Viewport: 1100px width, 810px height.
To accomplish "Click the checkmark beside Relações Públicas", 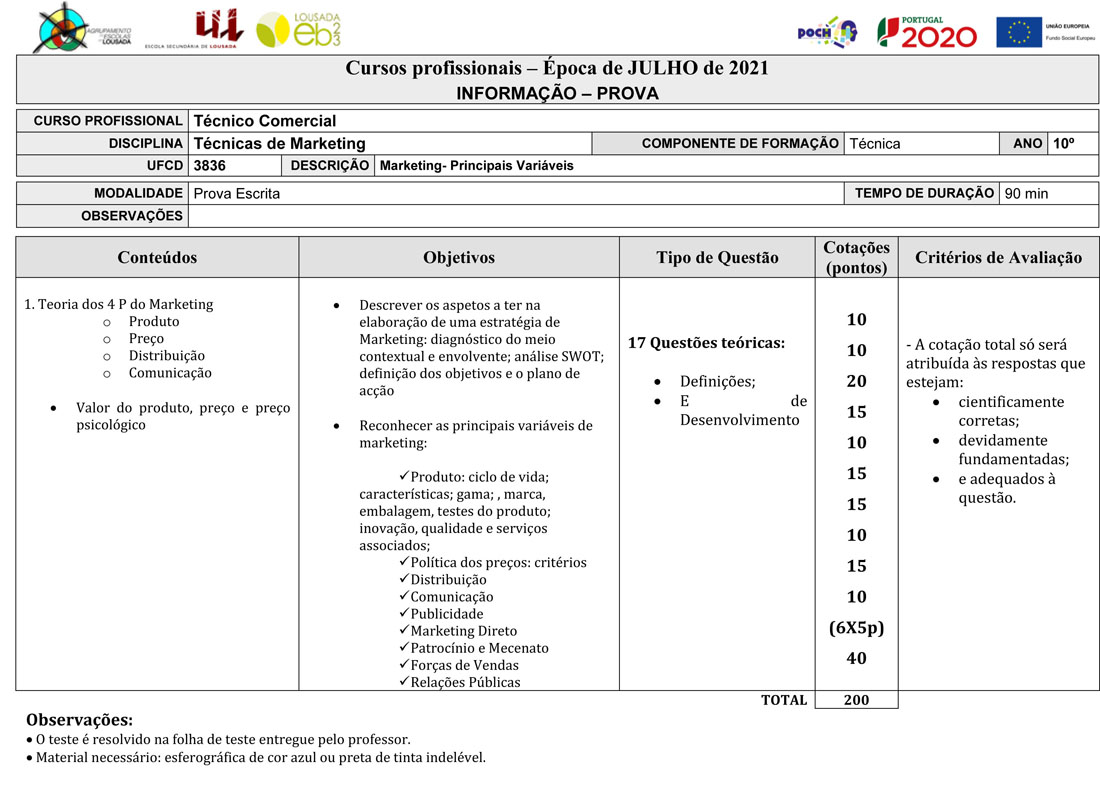I will [x=404, y=682].
